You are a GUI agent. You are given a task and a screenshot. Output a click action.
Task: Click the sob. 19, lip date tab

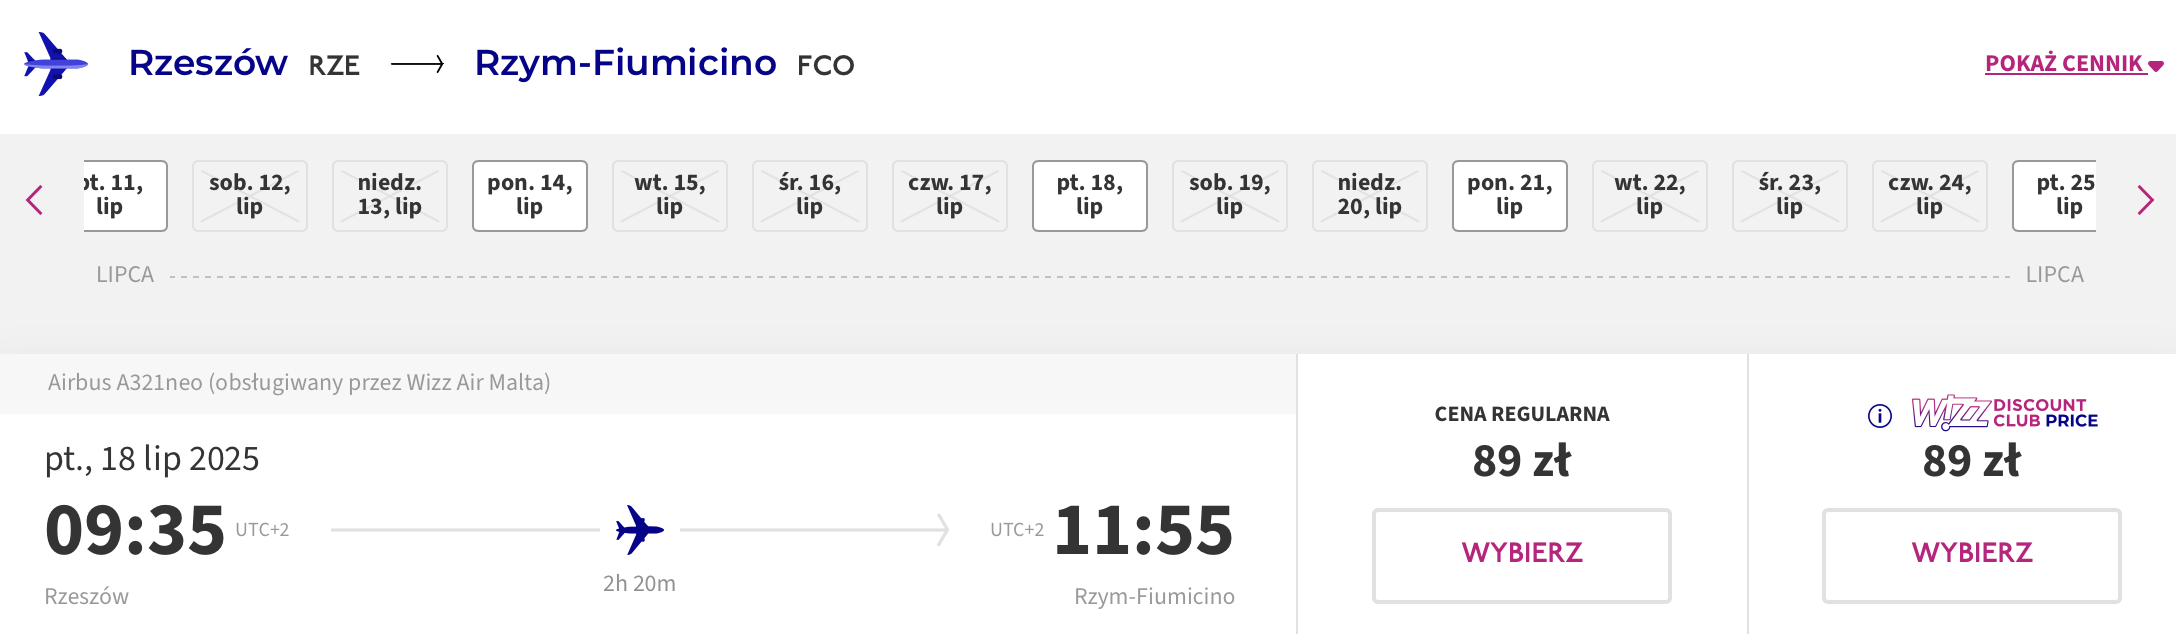point(1230,196)
